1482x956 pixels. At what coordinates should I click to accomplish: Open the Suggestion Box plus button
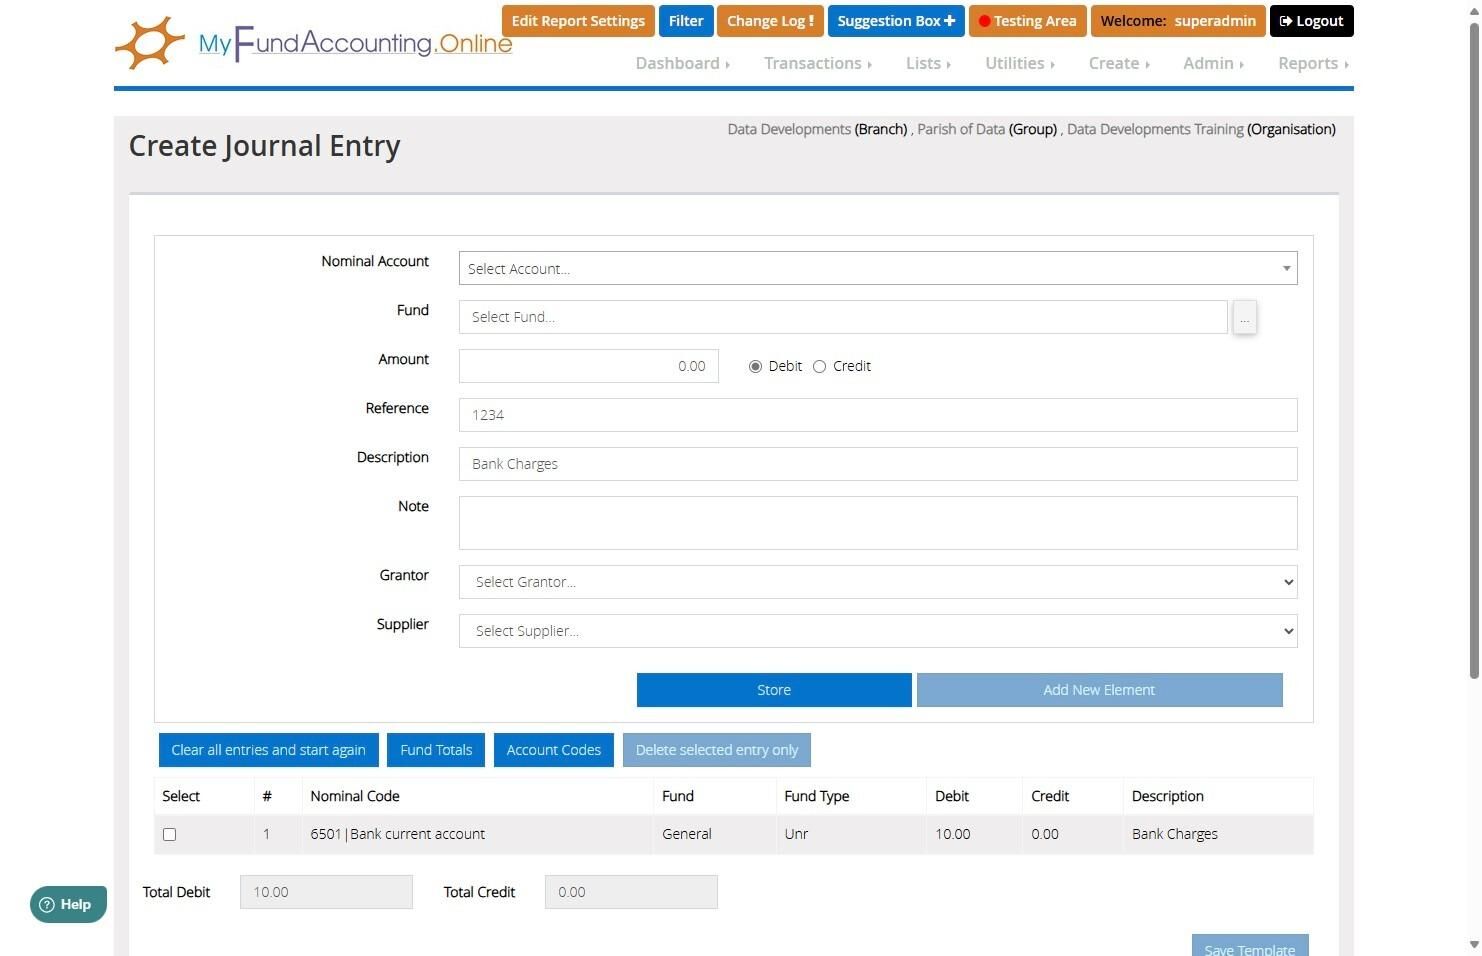pos(895,21)
